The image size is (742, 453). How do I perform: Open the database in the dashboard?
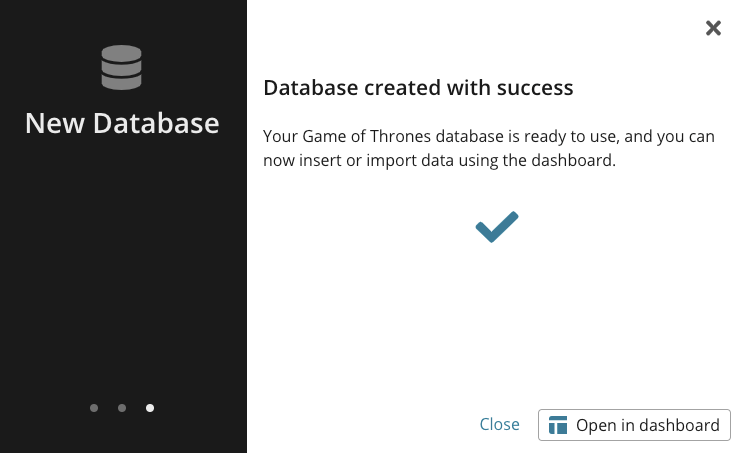pyautogui.click(x=634, y=425)
